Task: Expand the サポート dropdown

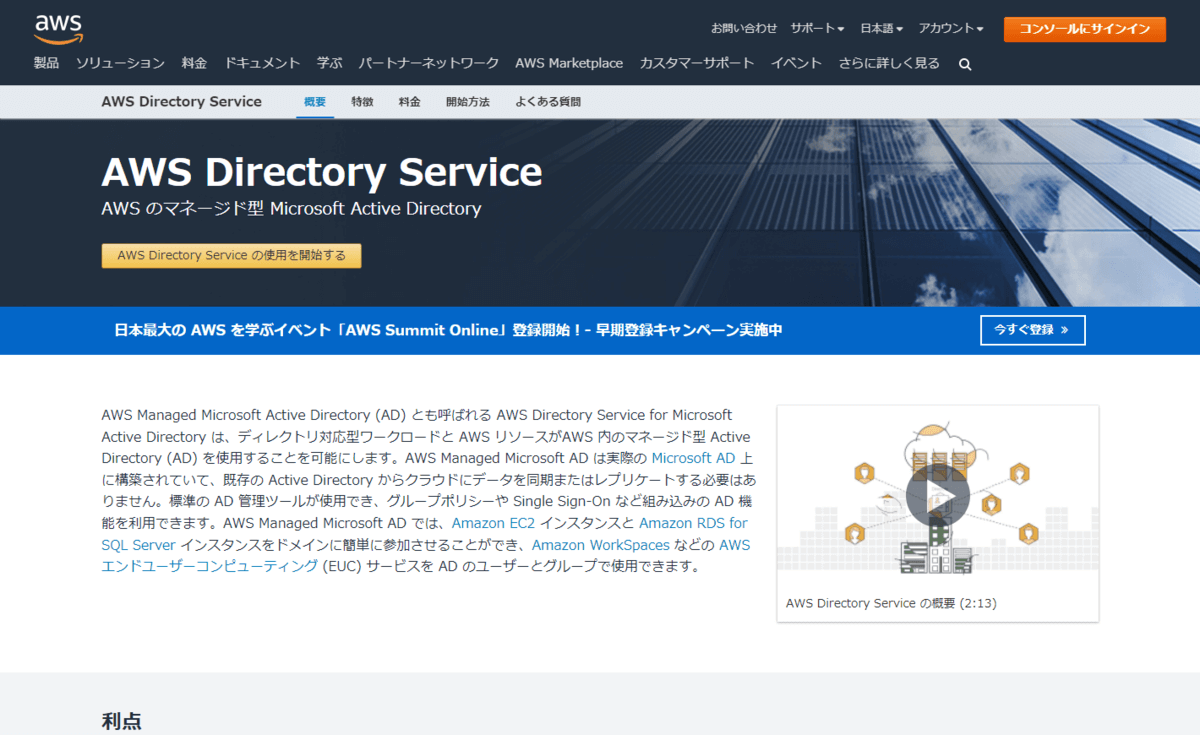Action: point(817,28)
